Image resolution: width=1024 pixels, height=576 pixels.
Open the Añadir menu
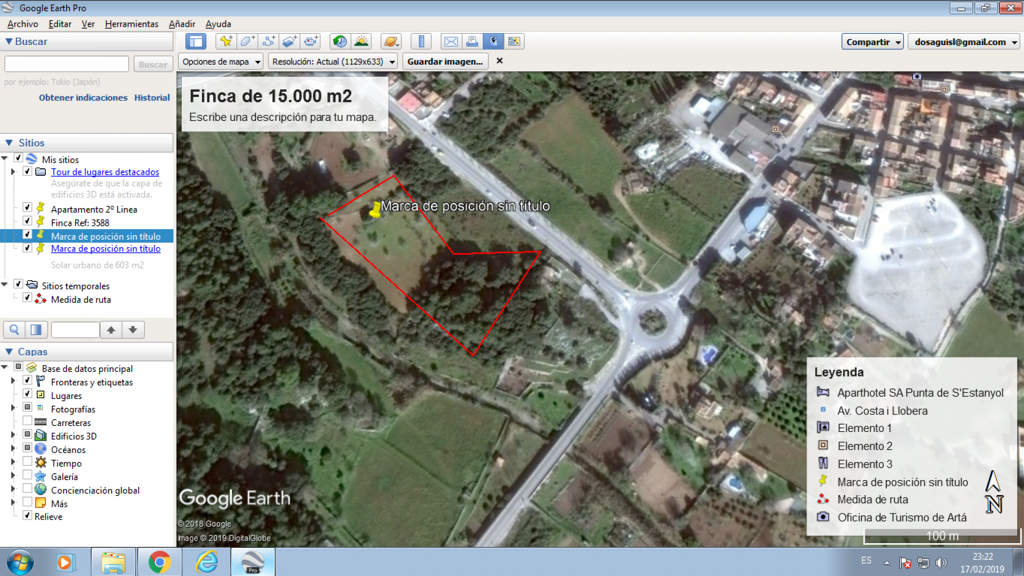pos(182,24)
